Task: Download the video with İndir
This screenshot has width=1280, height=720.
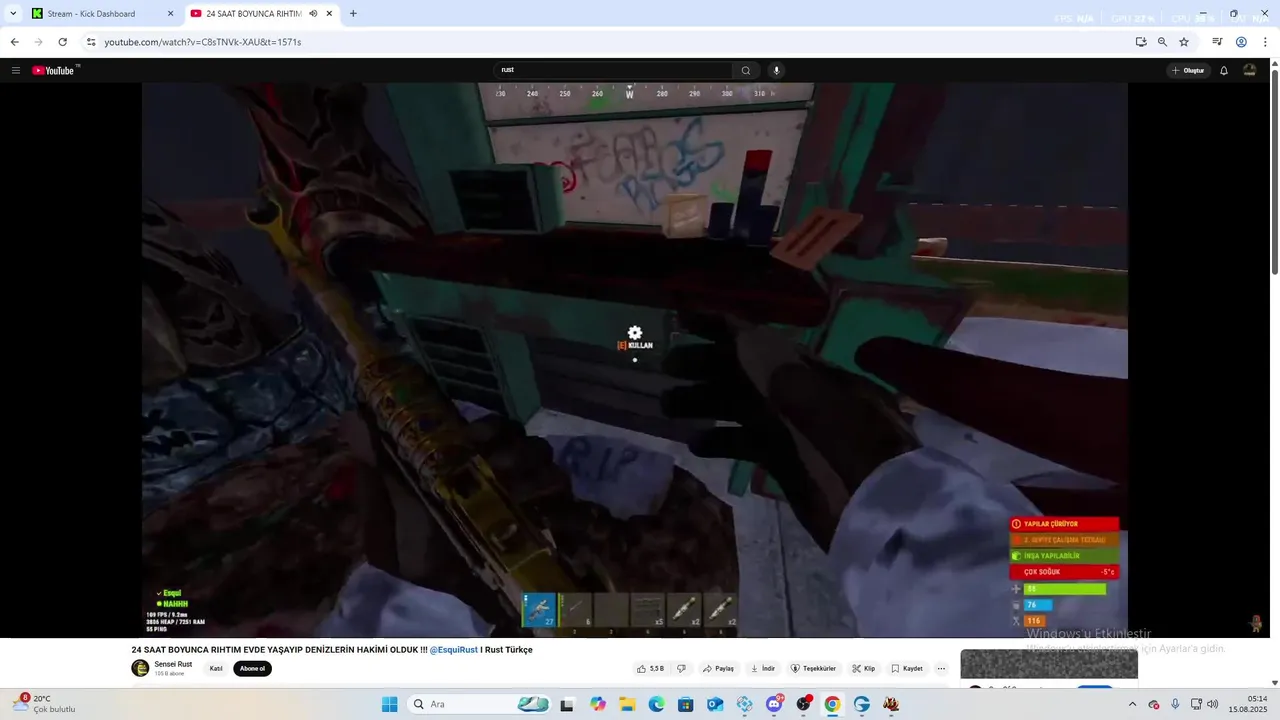Action: (762, 668)
